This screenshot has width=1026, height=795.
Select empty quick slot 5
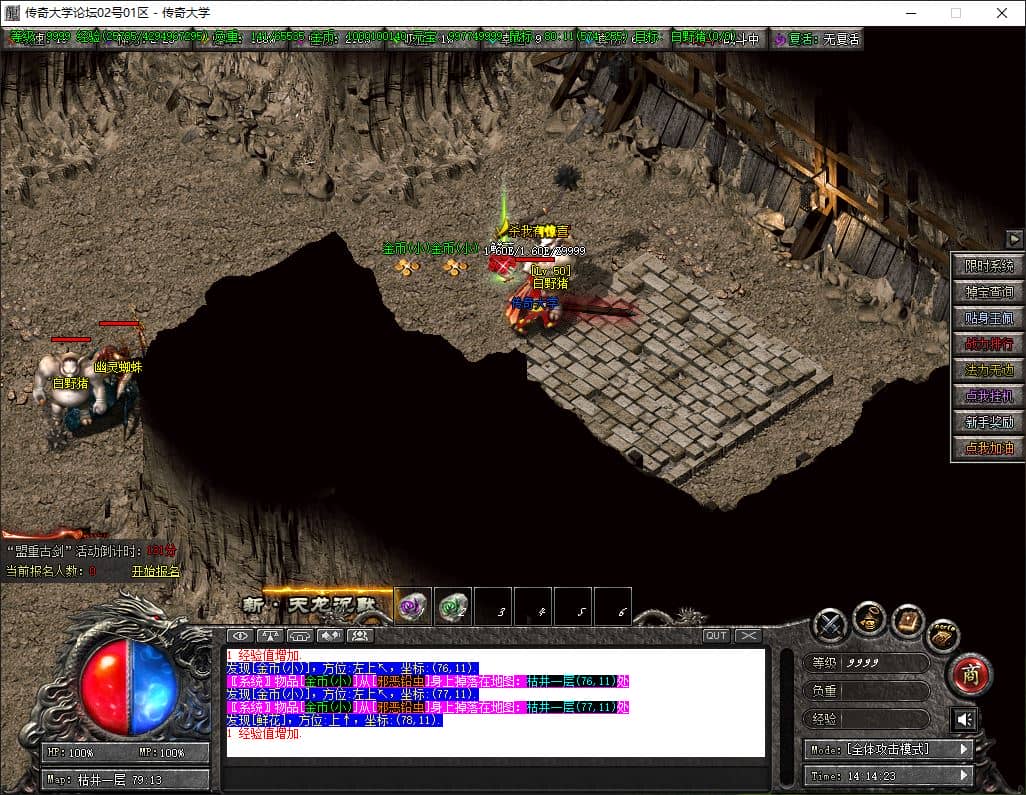tap(573, 607)
